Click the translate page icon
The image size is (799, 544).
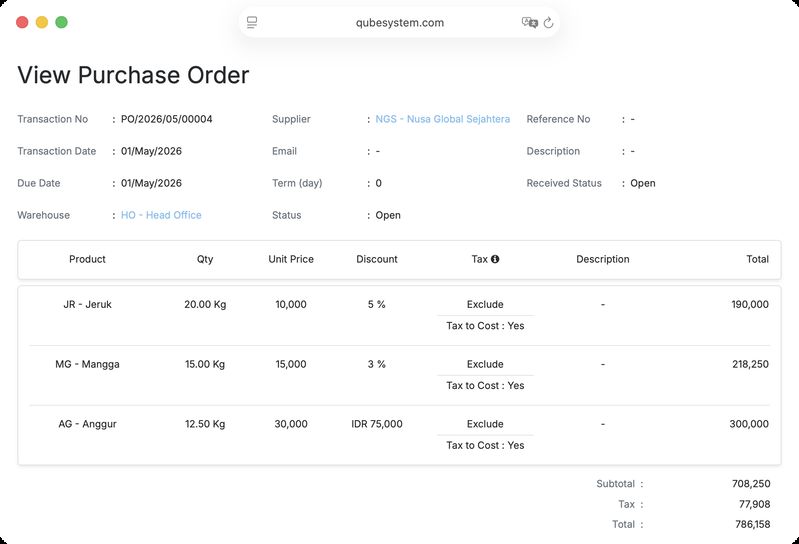click(529, 22)
